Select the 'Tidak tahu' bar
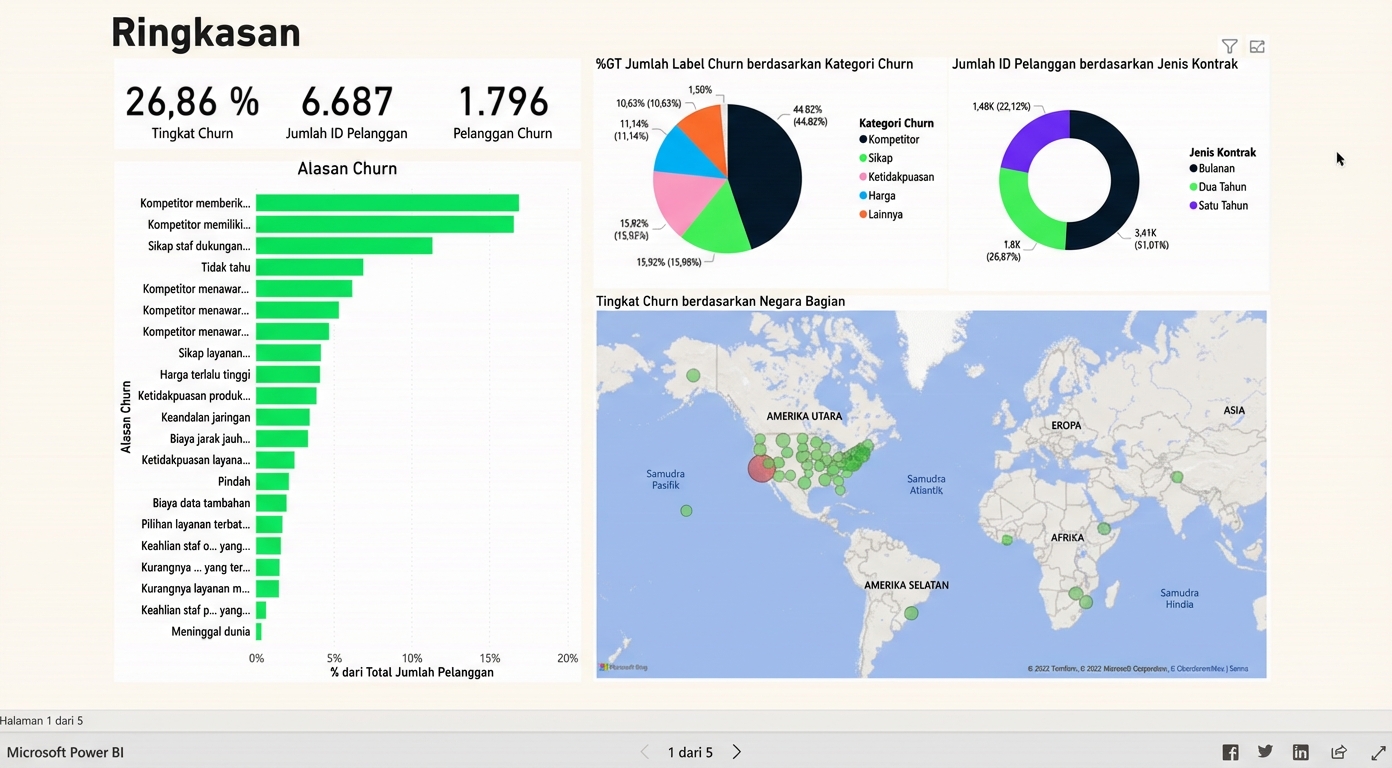 coord(309,267)
